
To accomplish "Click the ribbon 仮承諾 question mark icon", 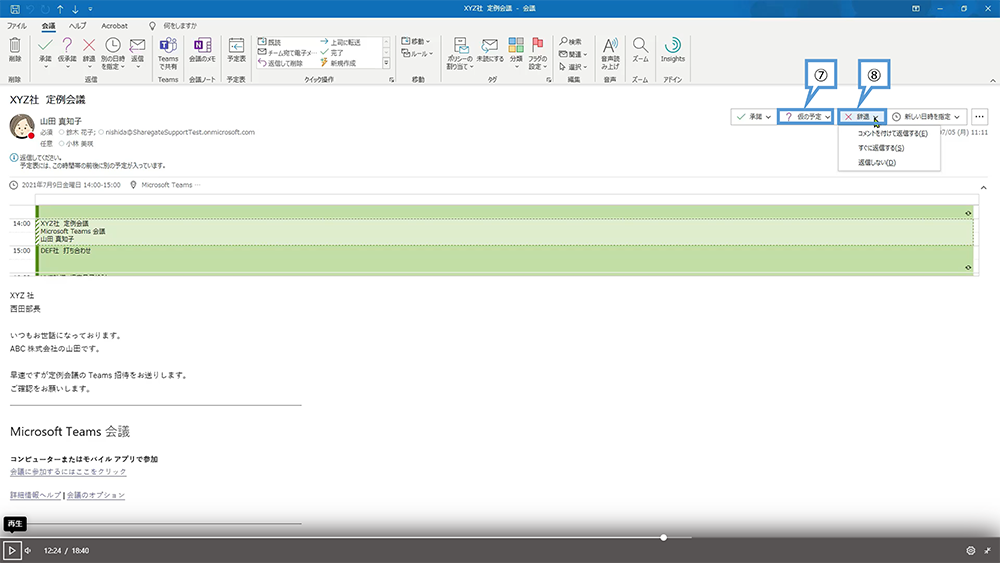I will click(67, 45).
